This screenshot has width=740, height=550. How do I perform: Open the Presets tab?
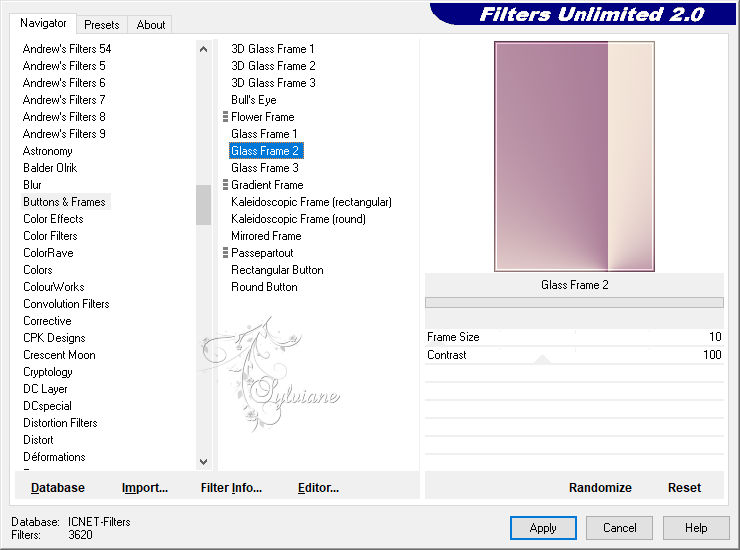click(x=101, y=25)
